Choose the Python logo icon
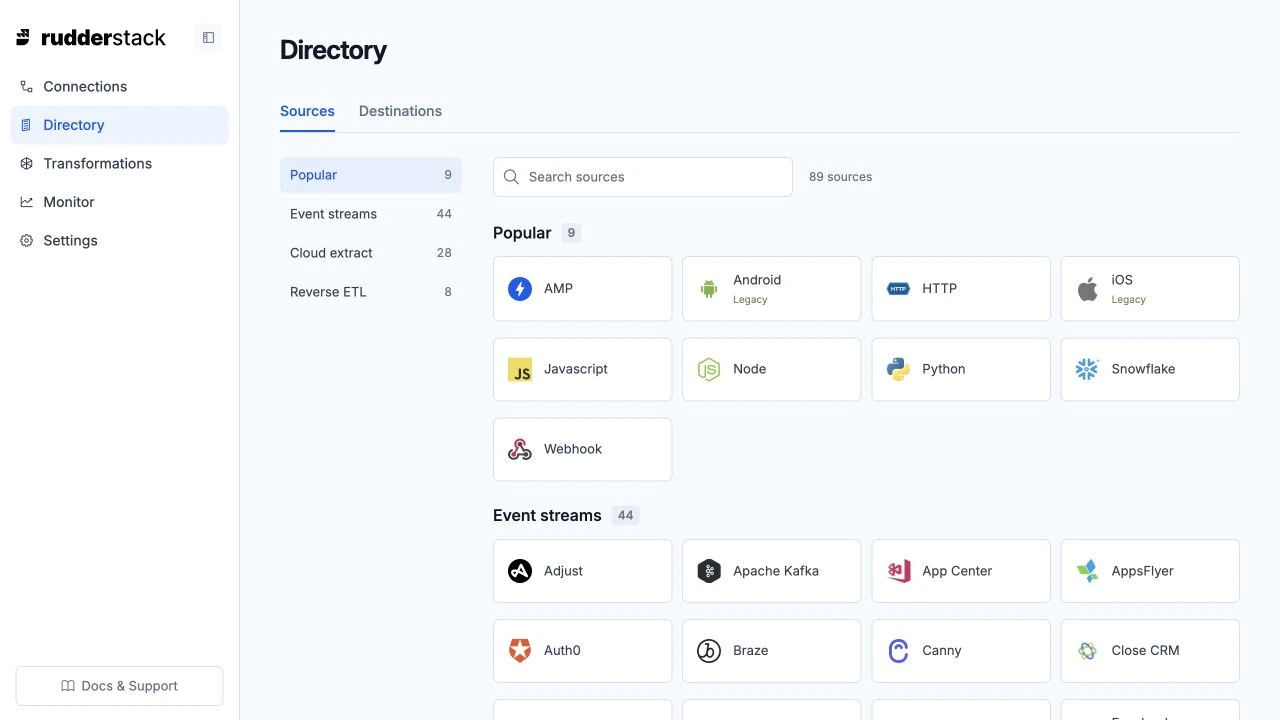The height and width of the screenshot is (720, 1280). [x=898, y=369]
